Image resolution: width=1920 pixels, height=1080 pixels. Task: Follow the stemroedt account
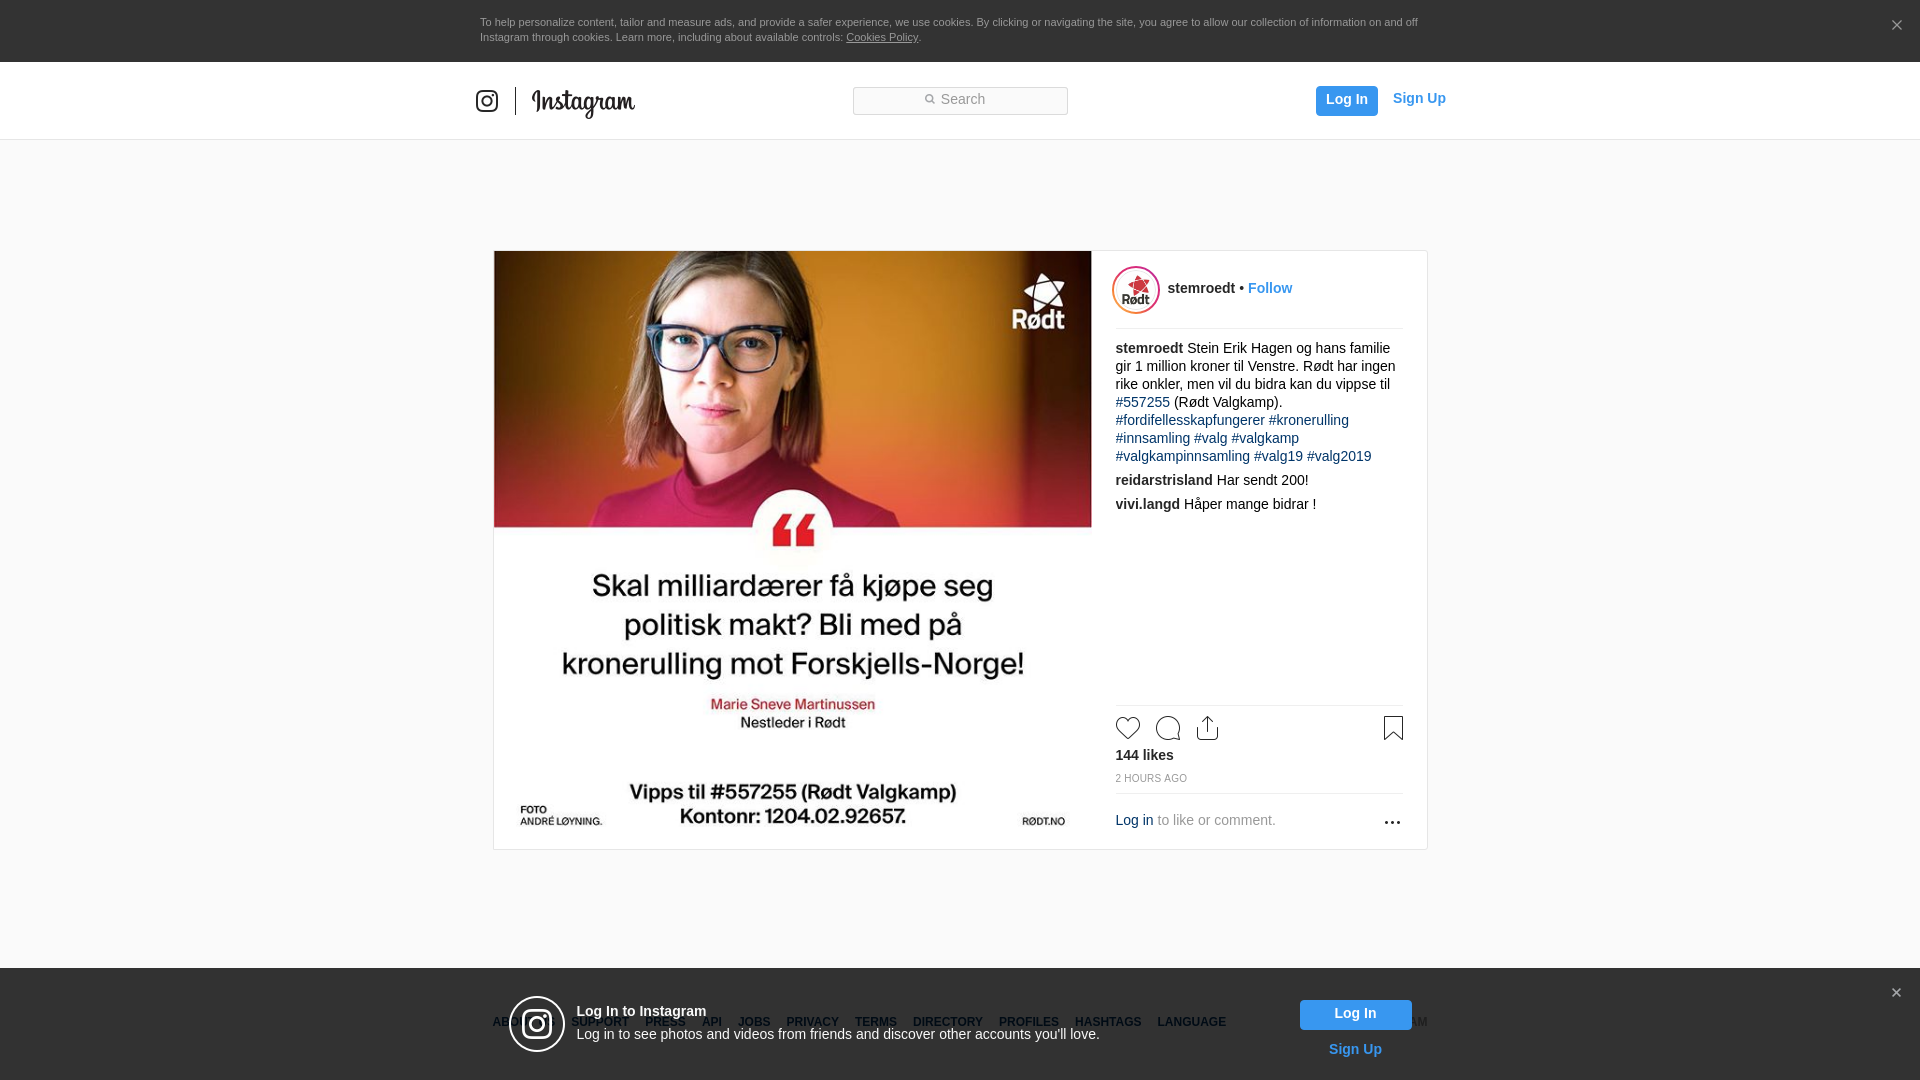[1270, 288]
